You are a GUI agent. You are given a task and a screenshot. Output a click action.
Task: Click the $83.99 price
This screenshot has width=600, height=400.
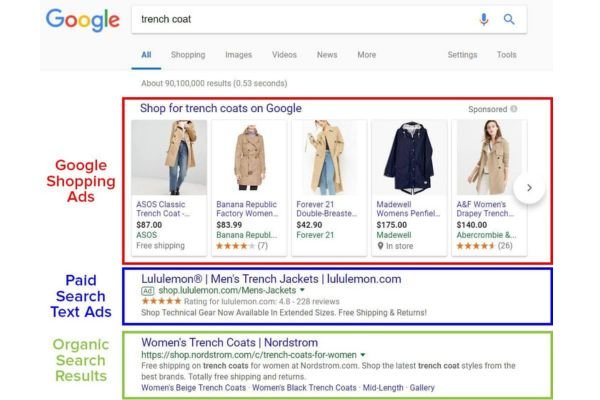[x=229, y=225]
